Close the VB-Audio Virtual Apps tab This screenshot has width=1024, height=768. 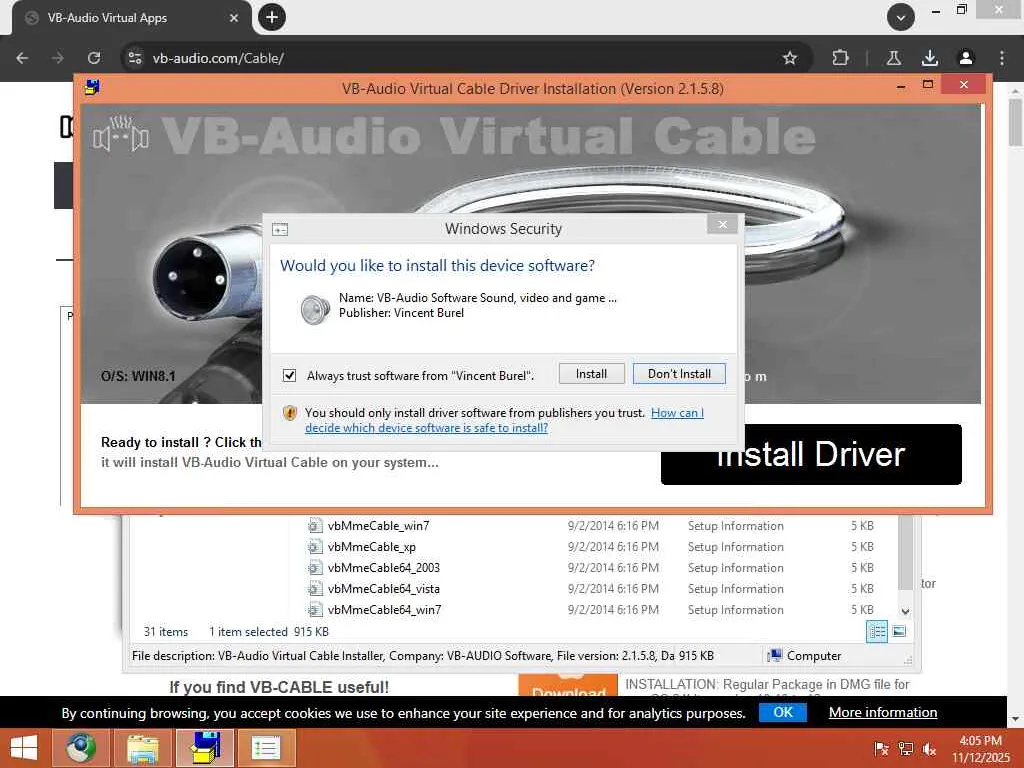tap(234, 18)
